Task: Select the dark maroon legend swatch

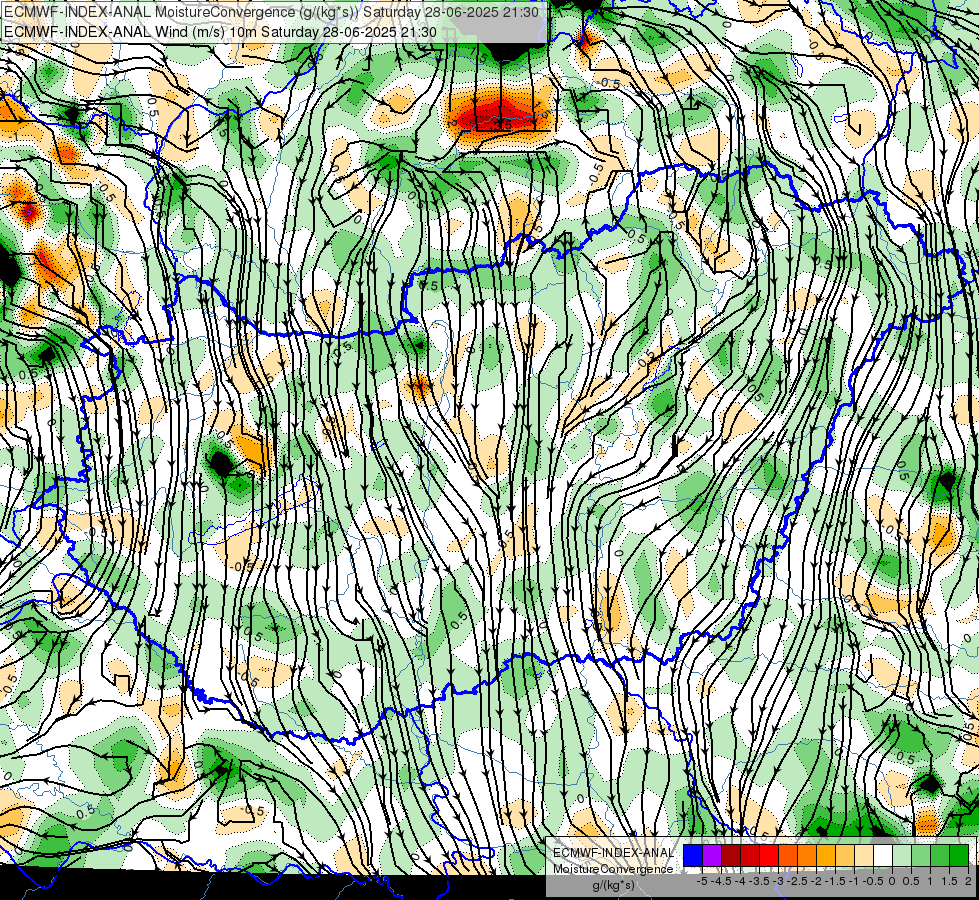Action: click(x=731, y=855)
